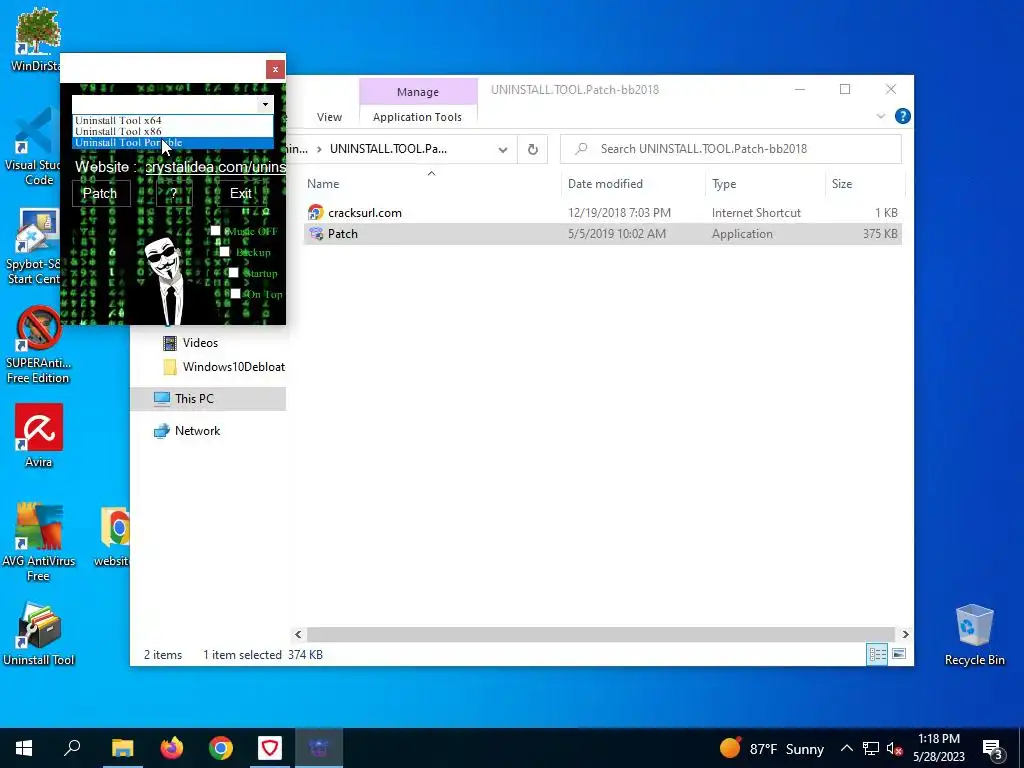Sort files by Type column
The width and height of the screenshot is (1024, 768).
click(724, 184)
